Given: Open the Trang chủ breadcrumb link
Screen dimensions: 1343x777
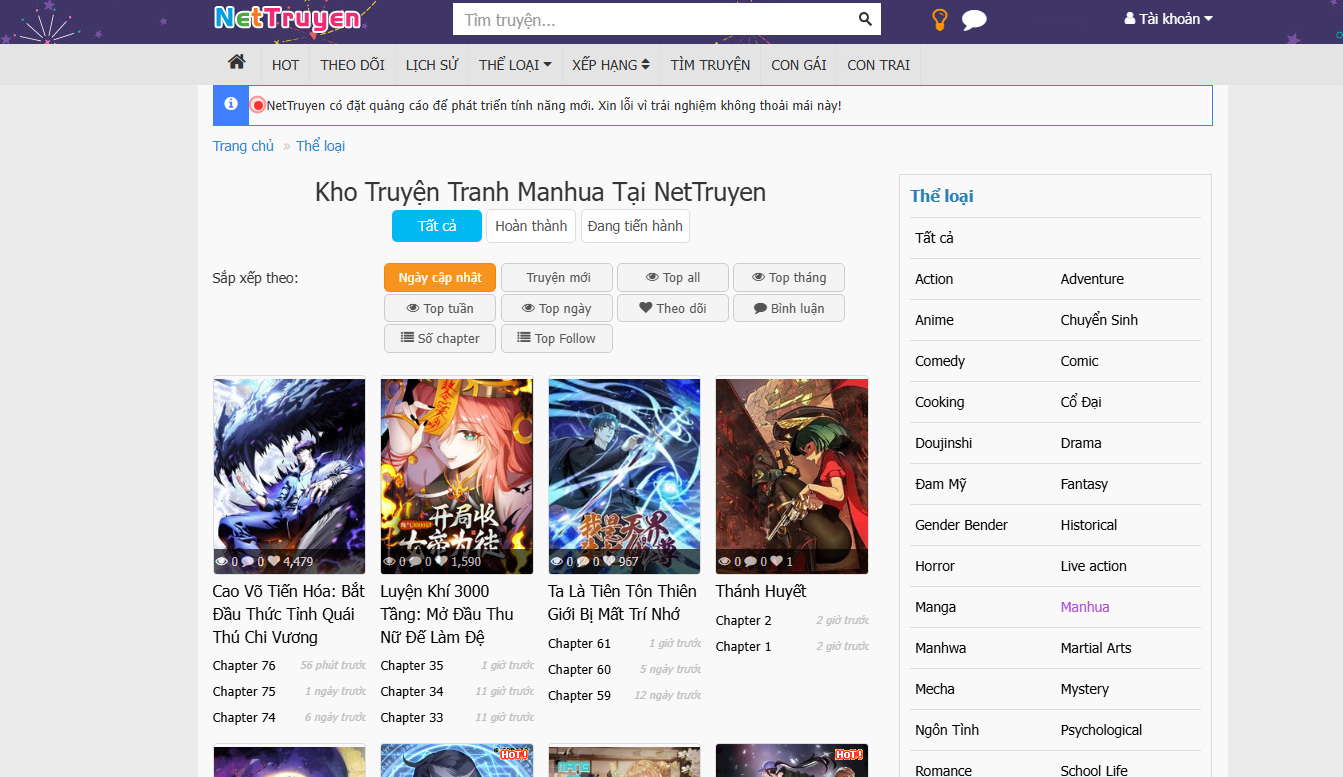Looking at the screenshot, I should coord(243,146).
